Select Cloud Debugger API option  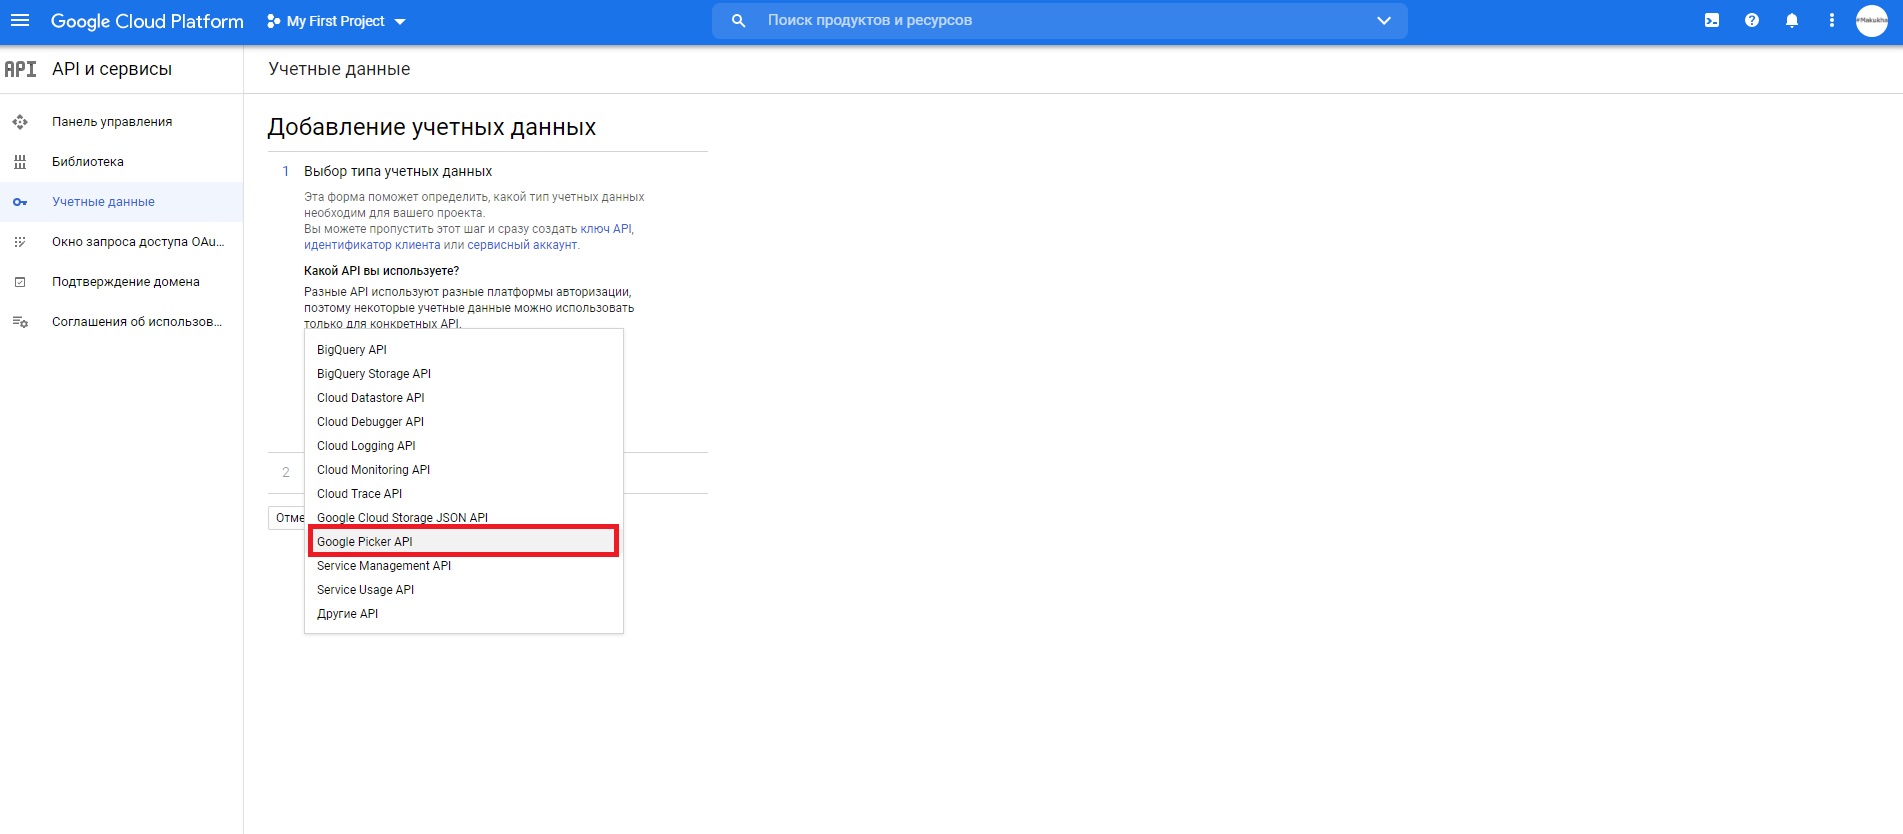464,422
